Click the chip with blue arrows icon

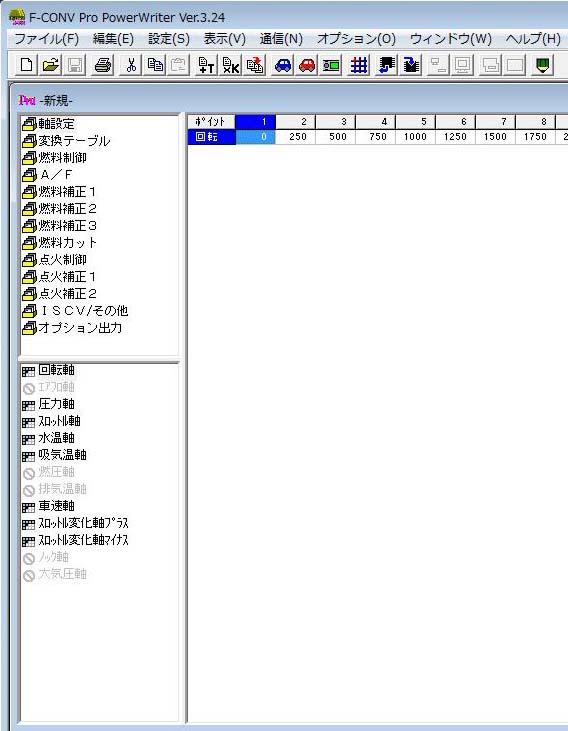(387, 65)
